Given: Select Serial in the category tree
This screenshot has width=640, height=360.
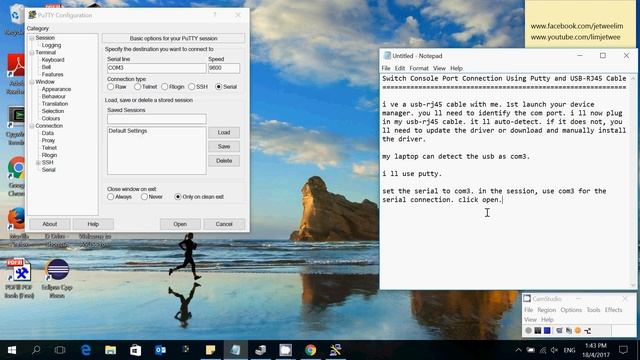Looking at the screenshot, I should [48, 170].
